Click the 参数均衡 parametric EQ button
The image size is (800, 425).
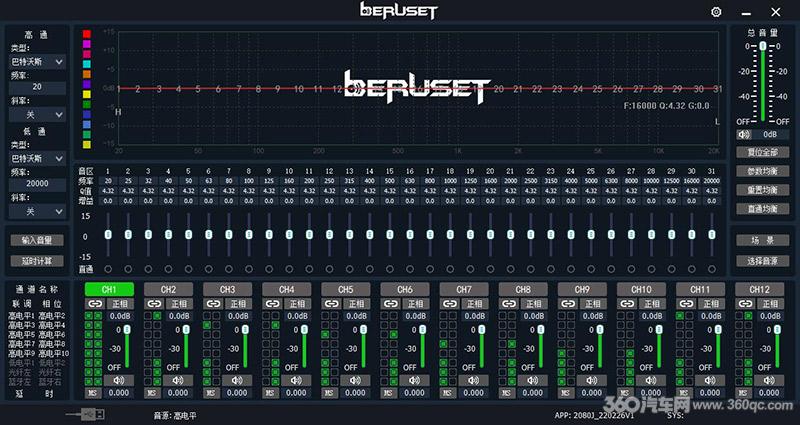[763, 171]
